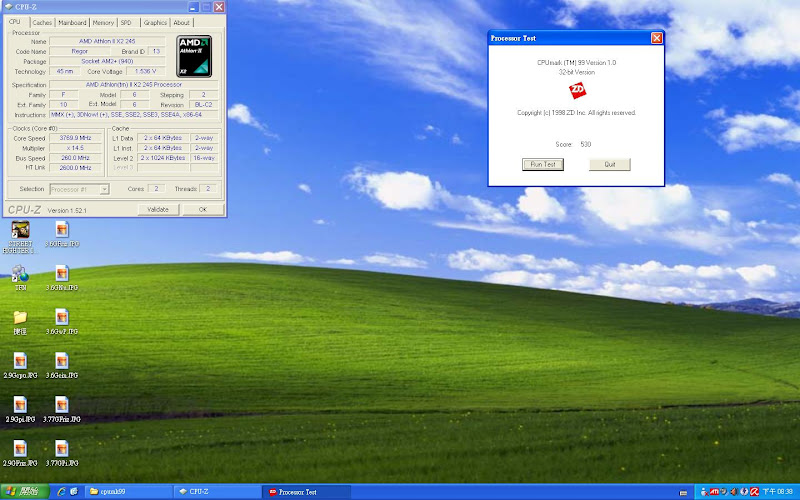Click the cpumk99 taskbar button

click(x=128, y=492)
